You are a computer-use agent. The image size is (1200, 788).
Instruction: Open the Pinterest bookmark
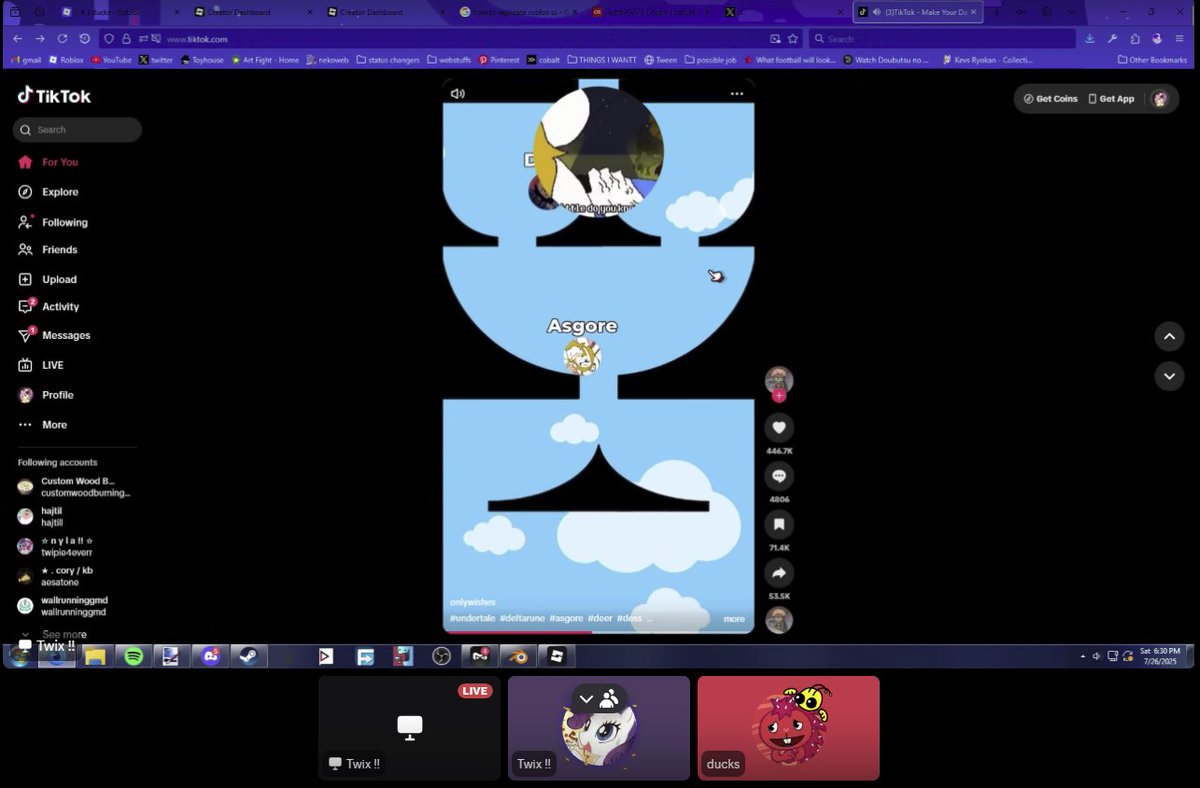tap(499, 60)
